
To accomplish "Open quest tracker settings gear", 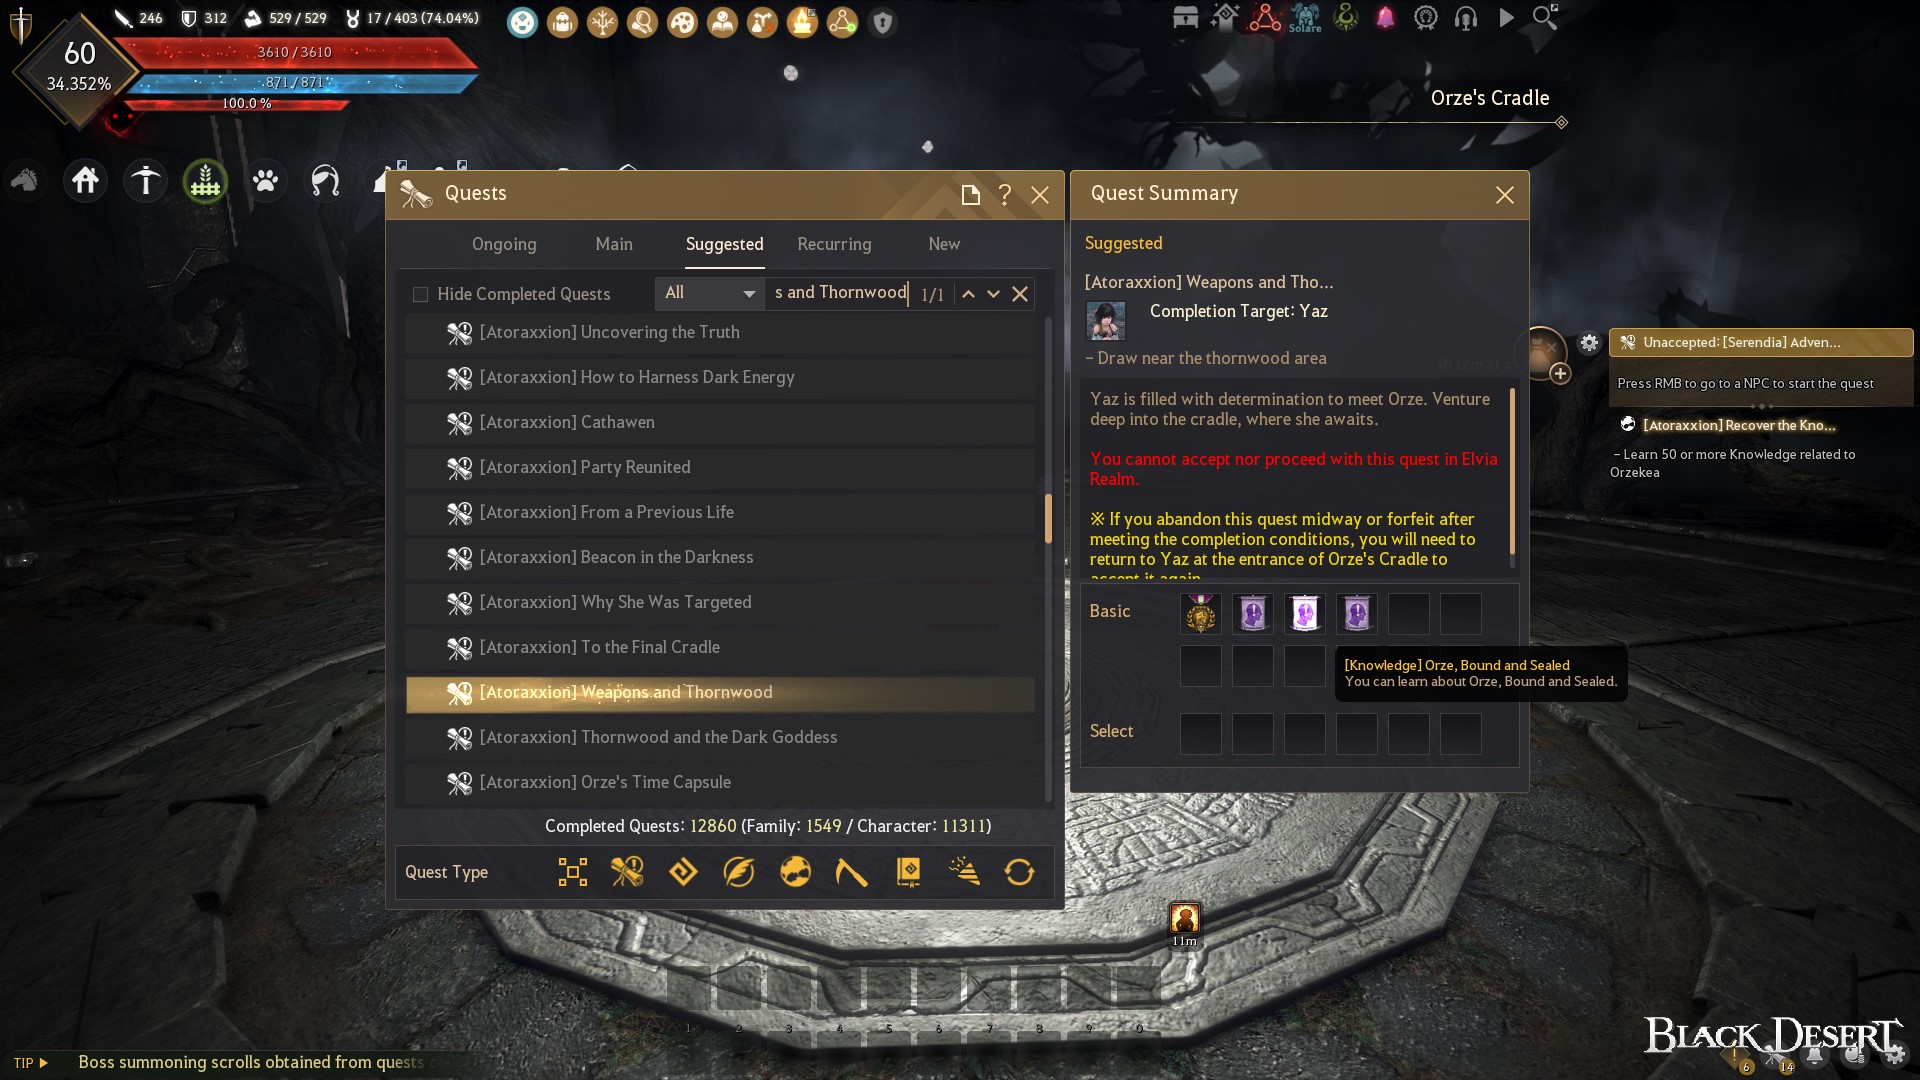I will [x=1589, y=343].
